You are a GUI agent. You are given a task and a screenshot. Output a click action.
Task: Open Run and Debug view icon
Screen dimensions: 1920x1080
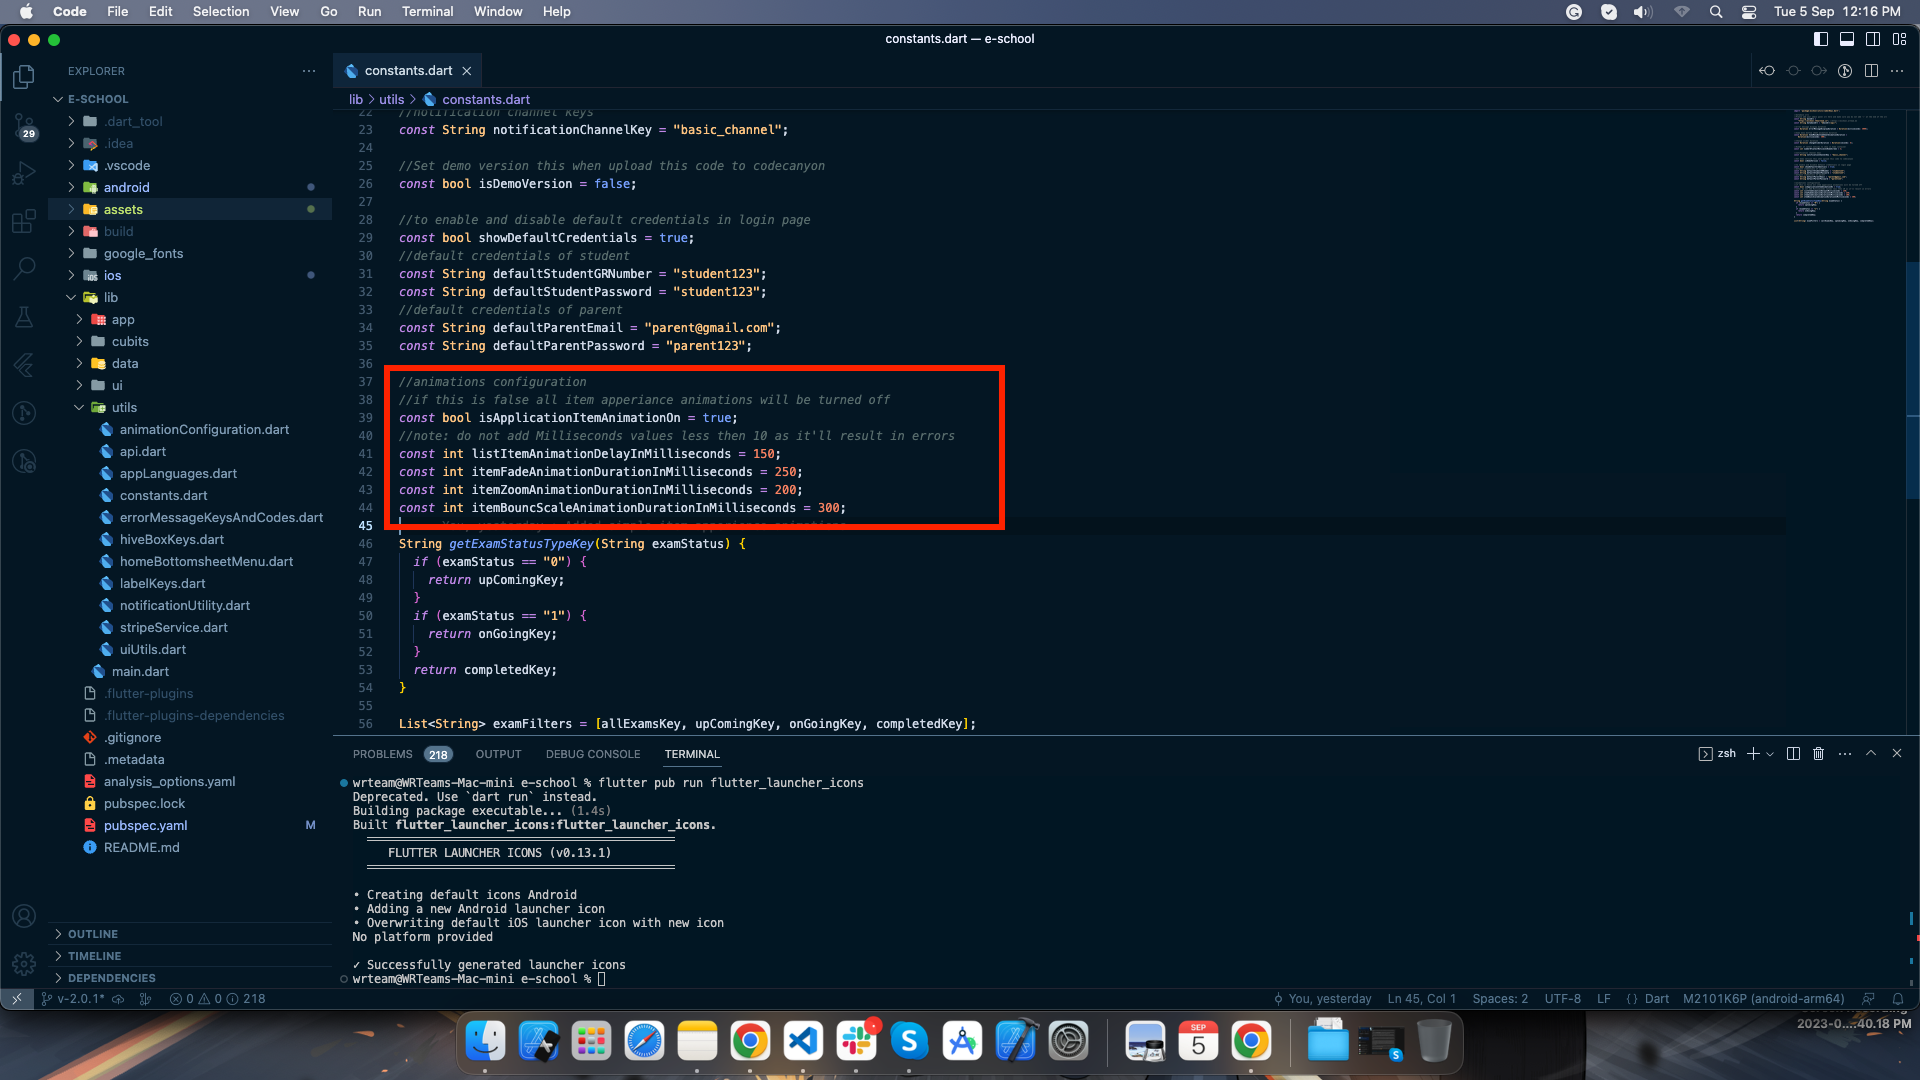(x=24, y=174)
